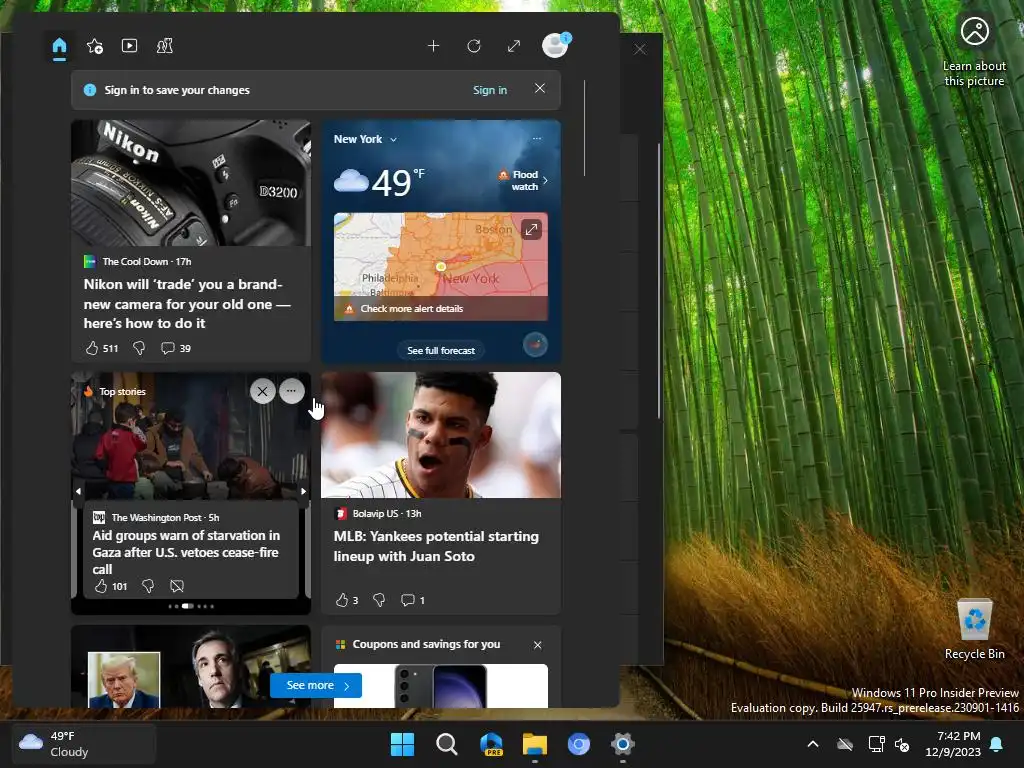The image size is (1024, 768).
Task: Close the Coupons and savings card
Action: (537, 645)
